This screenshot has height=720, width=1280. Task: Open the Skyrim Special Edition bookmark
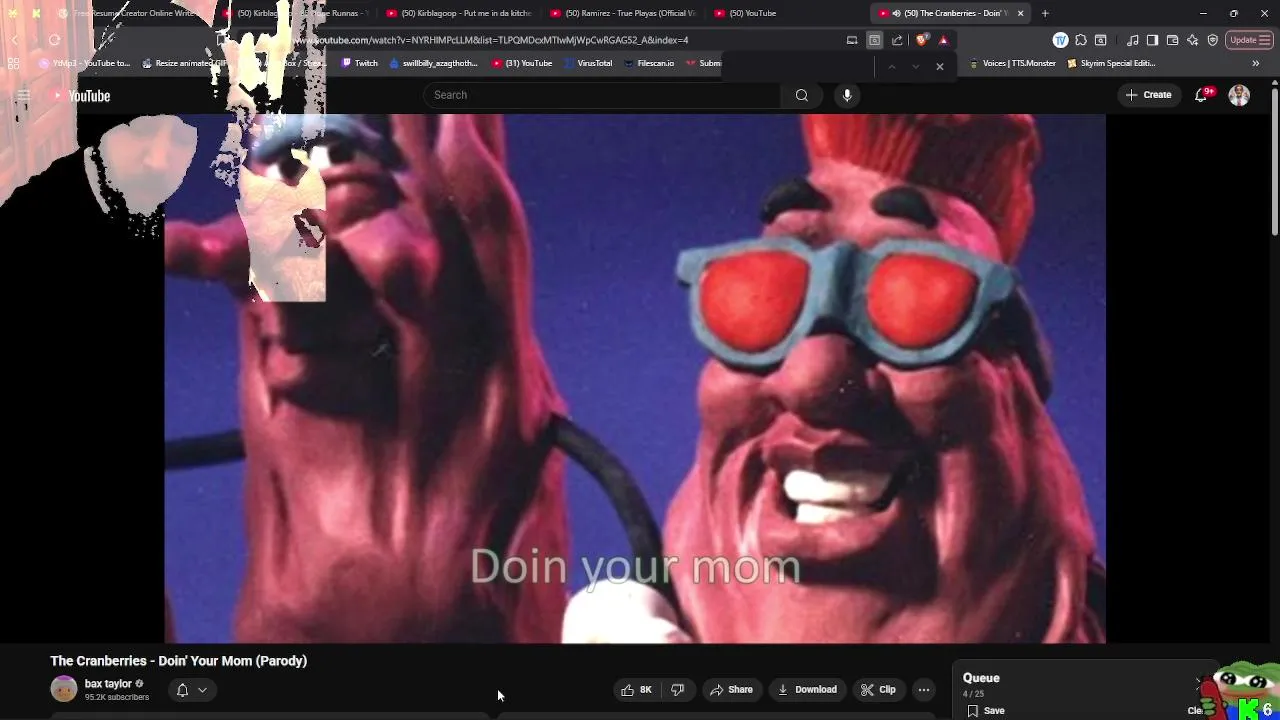1111,63
